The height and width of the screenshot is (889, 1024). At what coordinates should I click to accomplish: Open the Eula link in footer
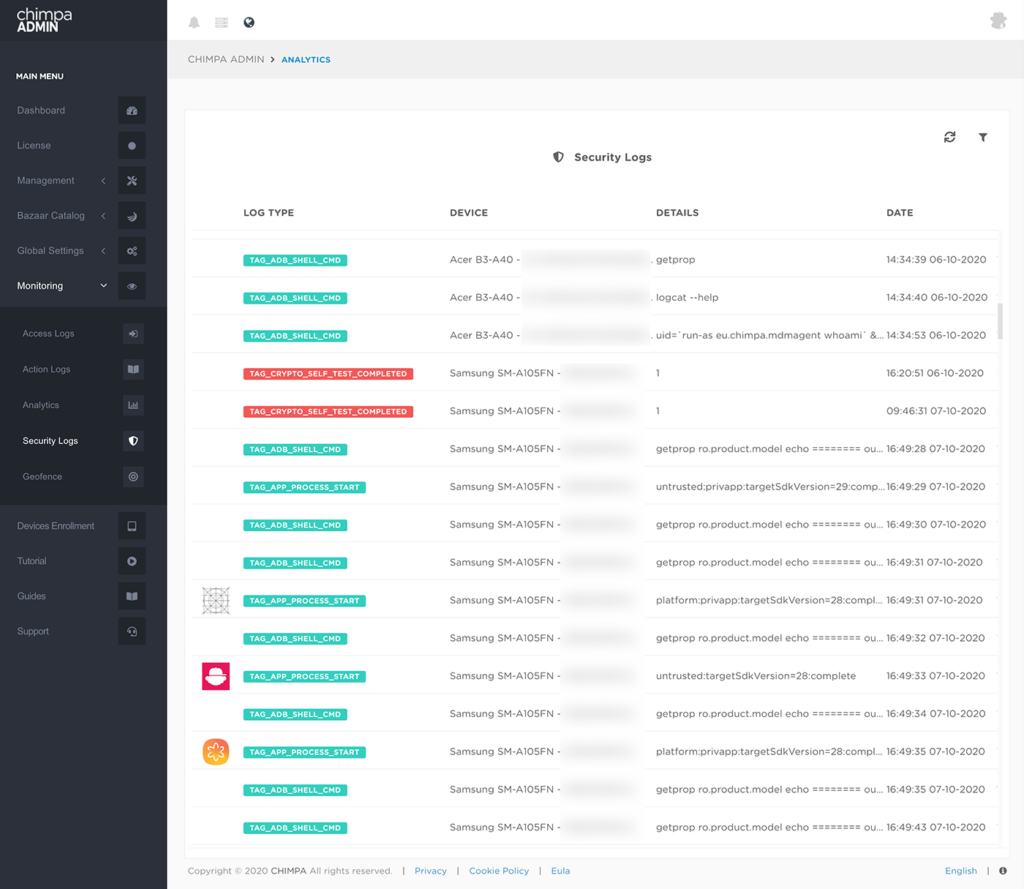(x=560, y=871)
